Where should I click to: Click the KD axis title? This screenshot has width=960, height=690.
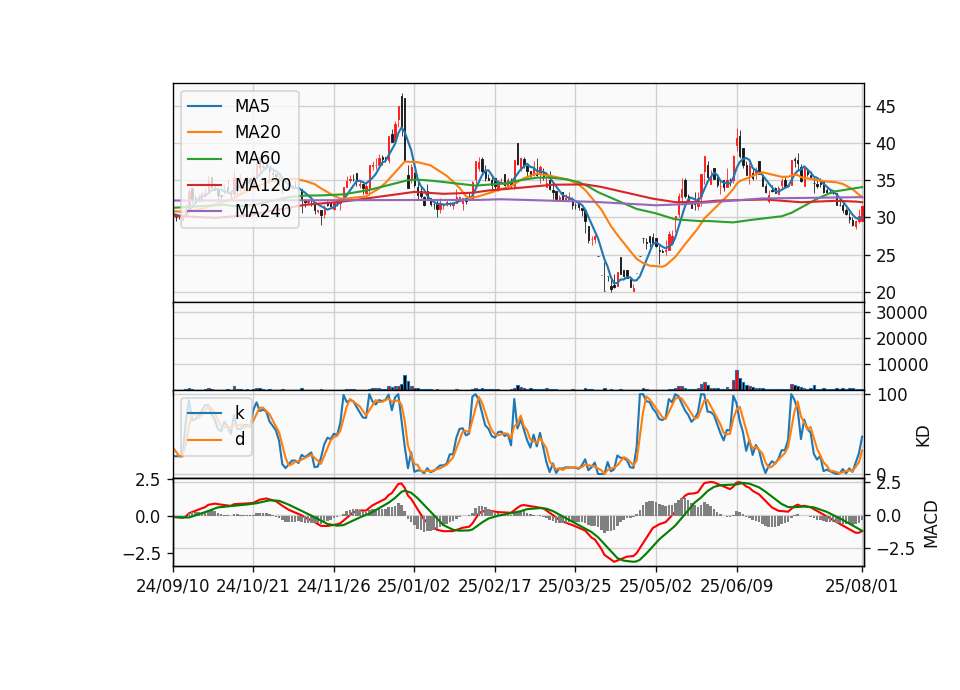(x=923, y=437)
